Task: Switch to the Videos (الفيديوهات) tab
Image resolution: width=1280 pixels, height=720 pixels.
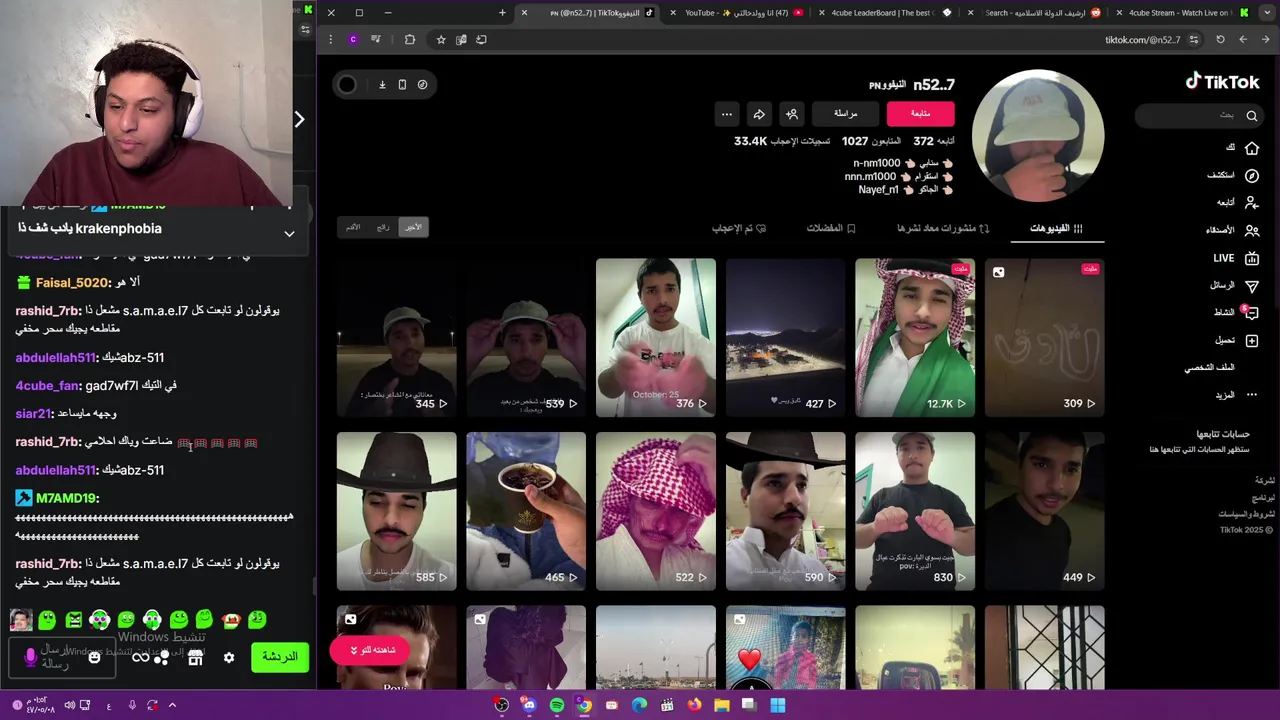Action: pyautogui.click(x=1056, y=229)
